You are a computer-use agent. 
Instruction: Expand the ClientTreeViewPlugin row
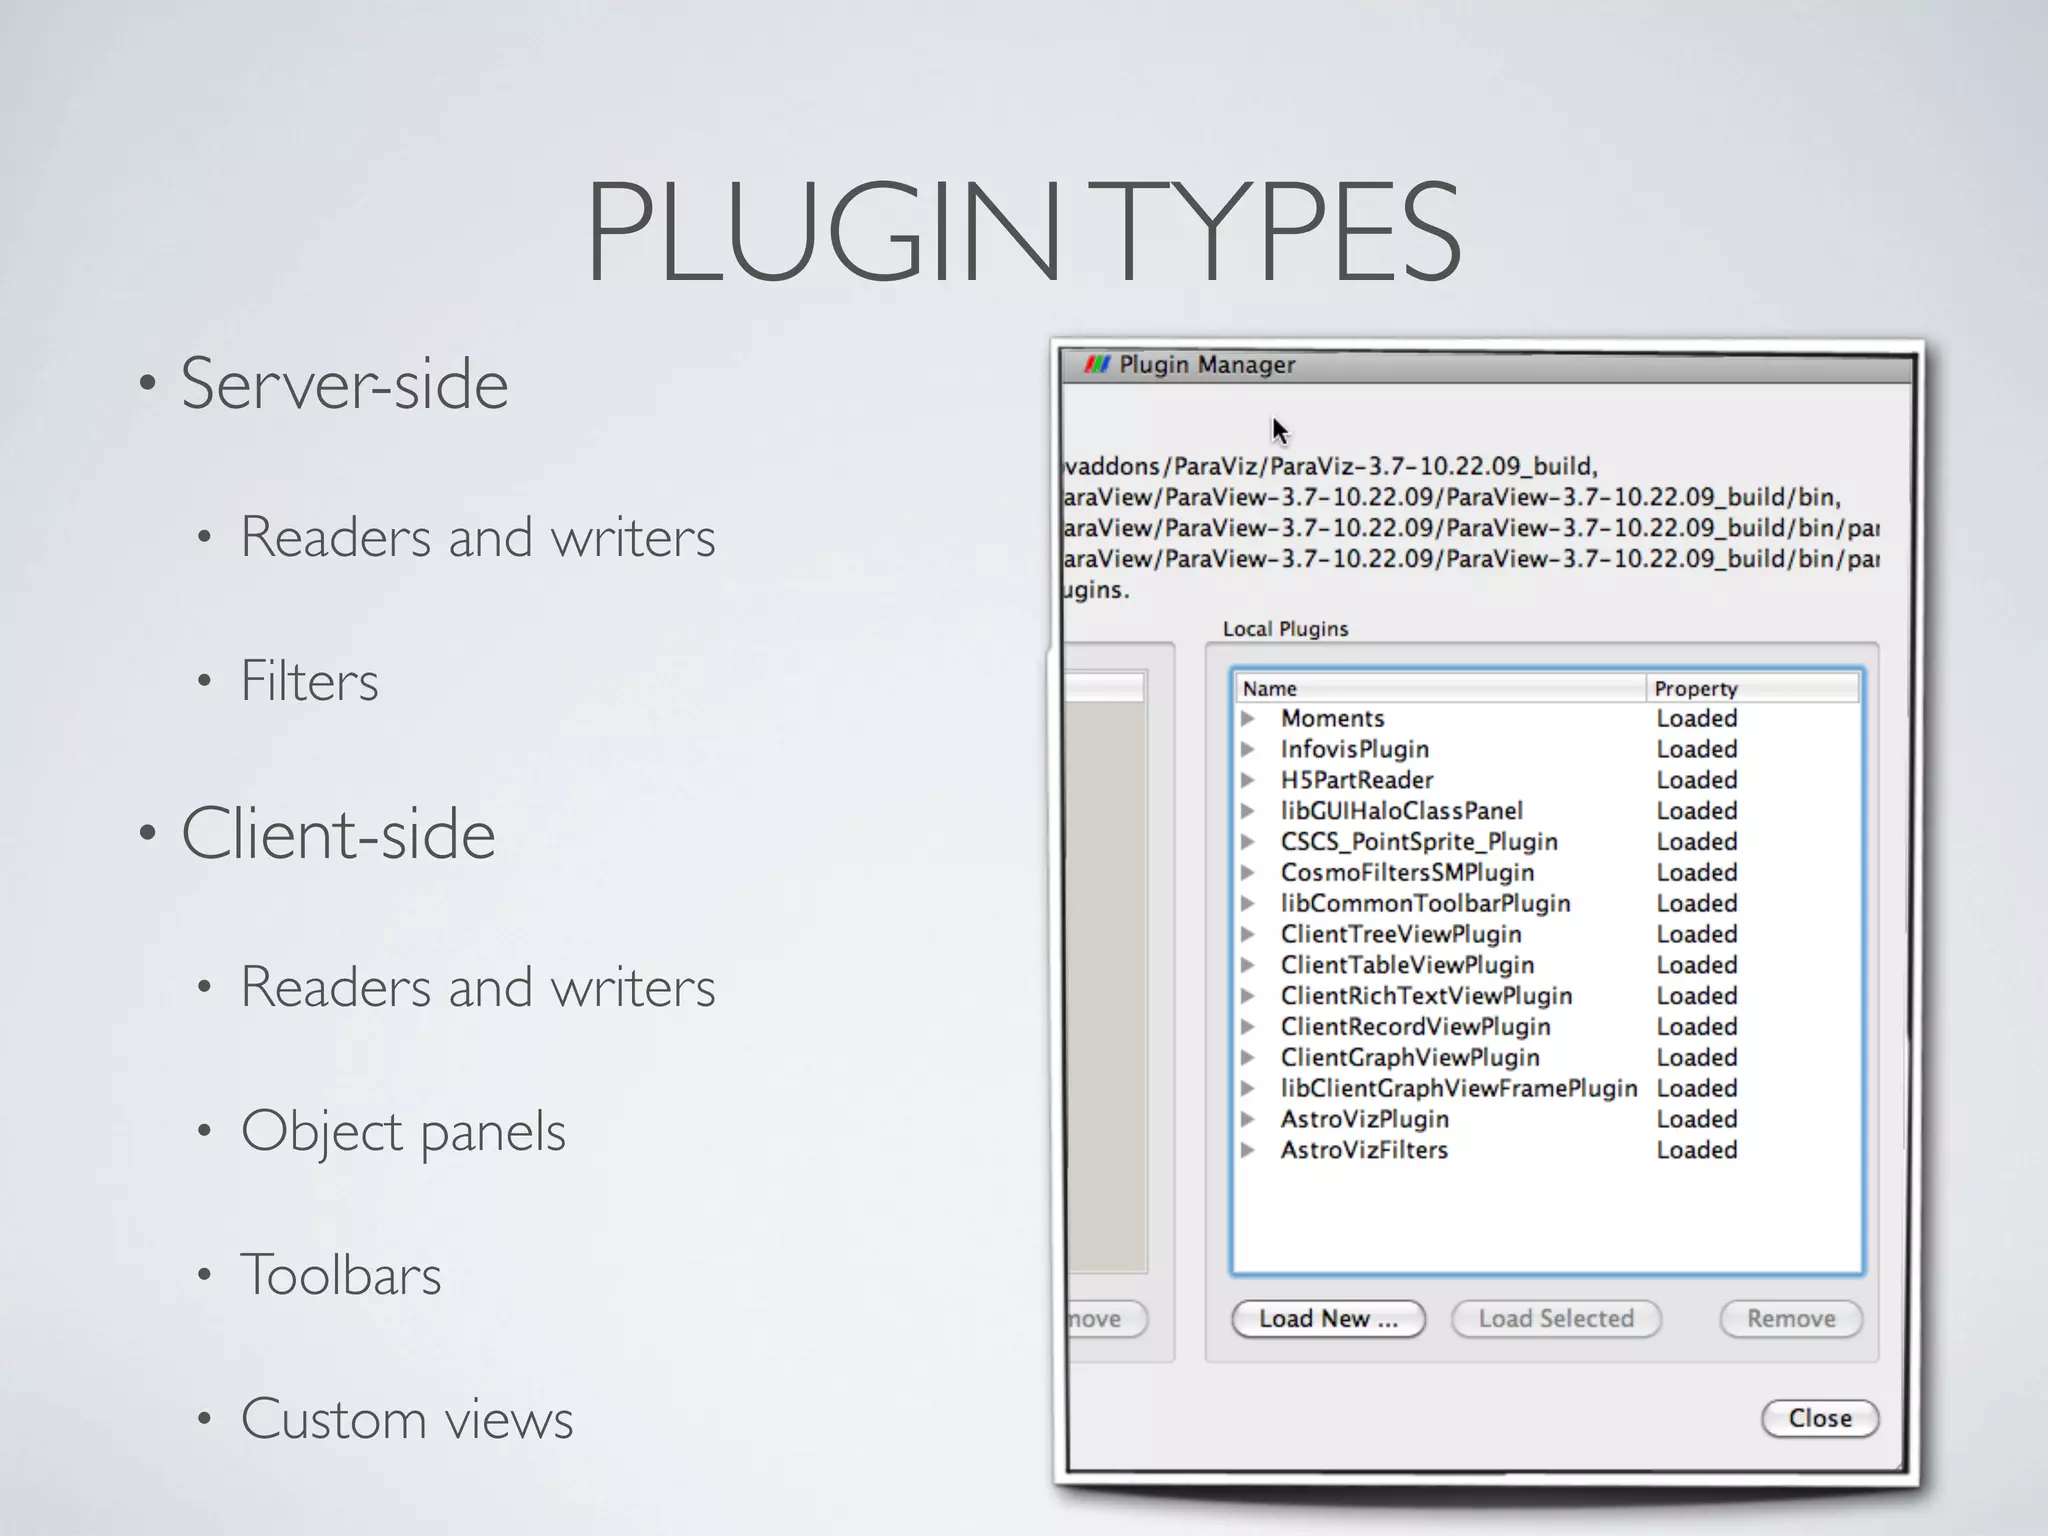click(x=1248, y=934)
